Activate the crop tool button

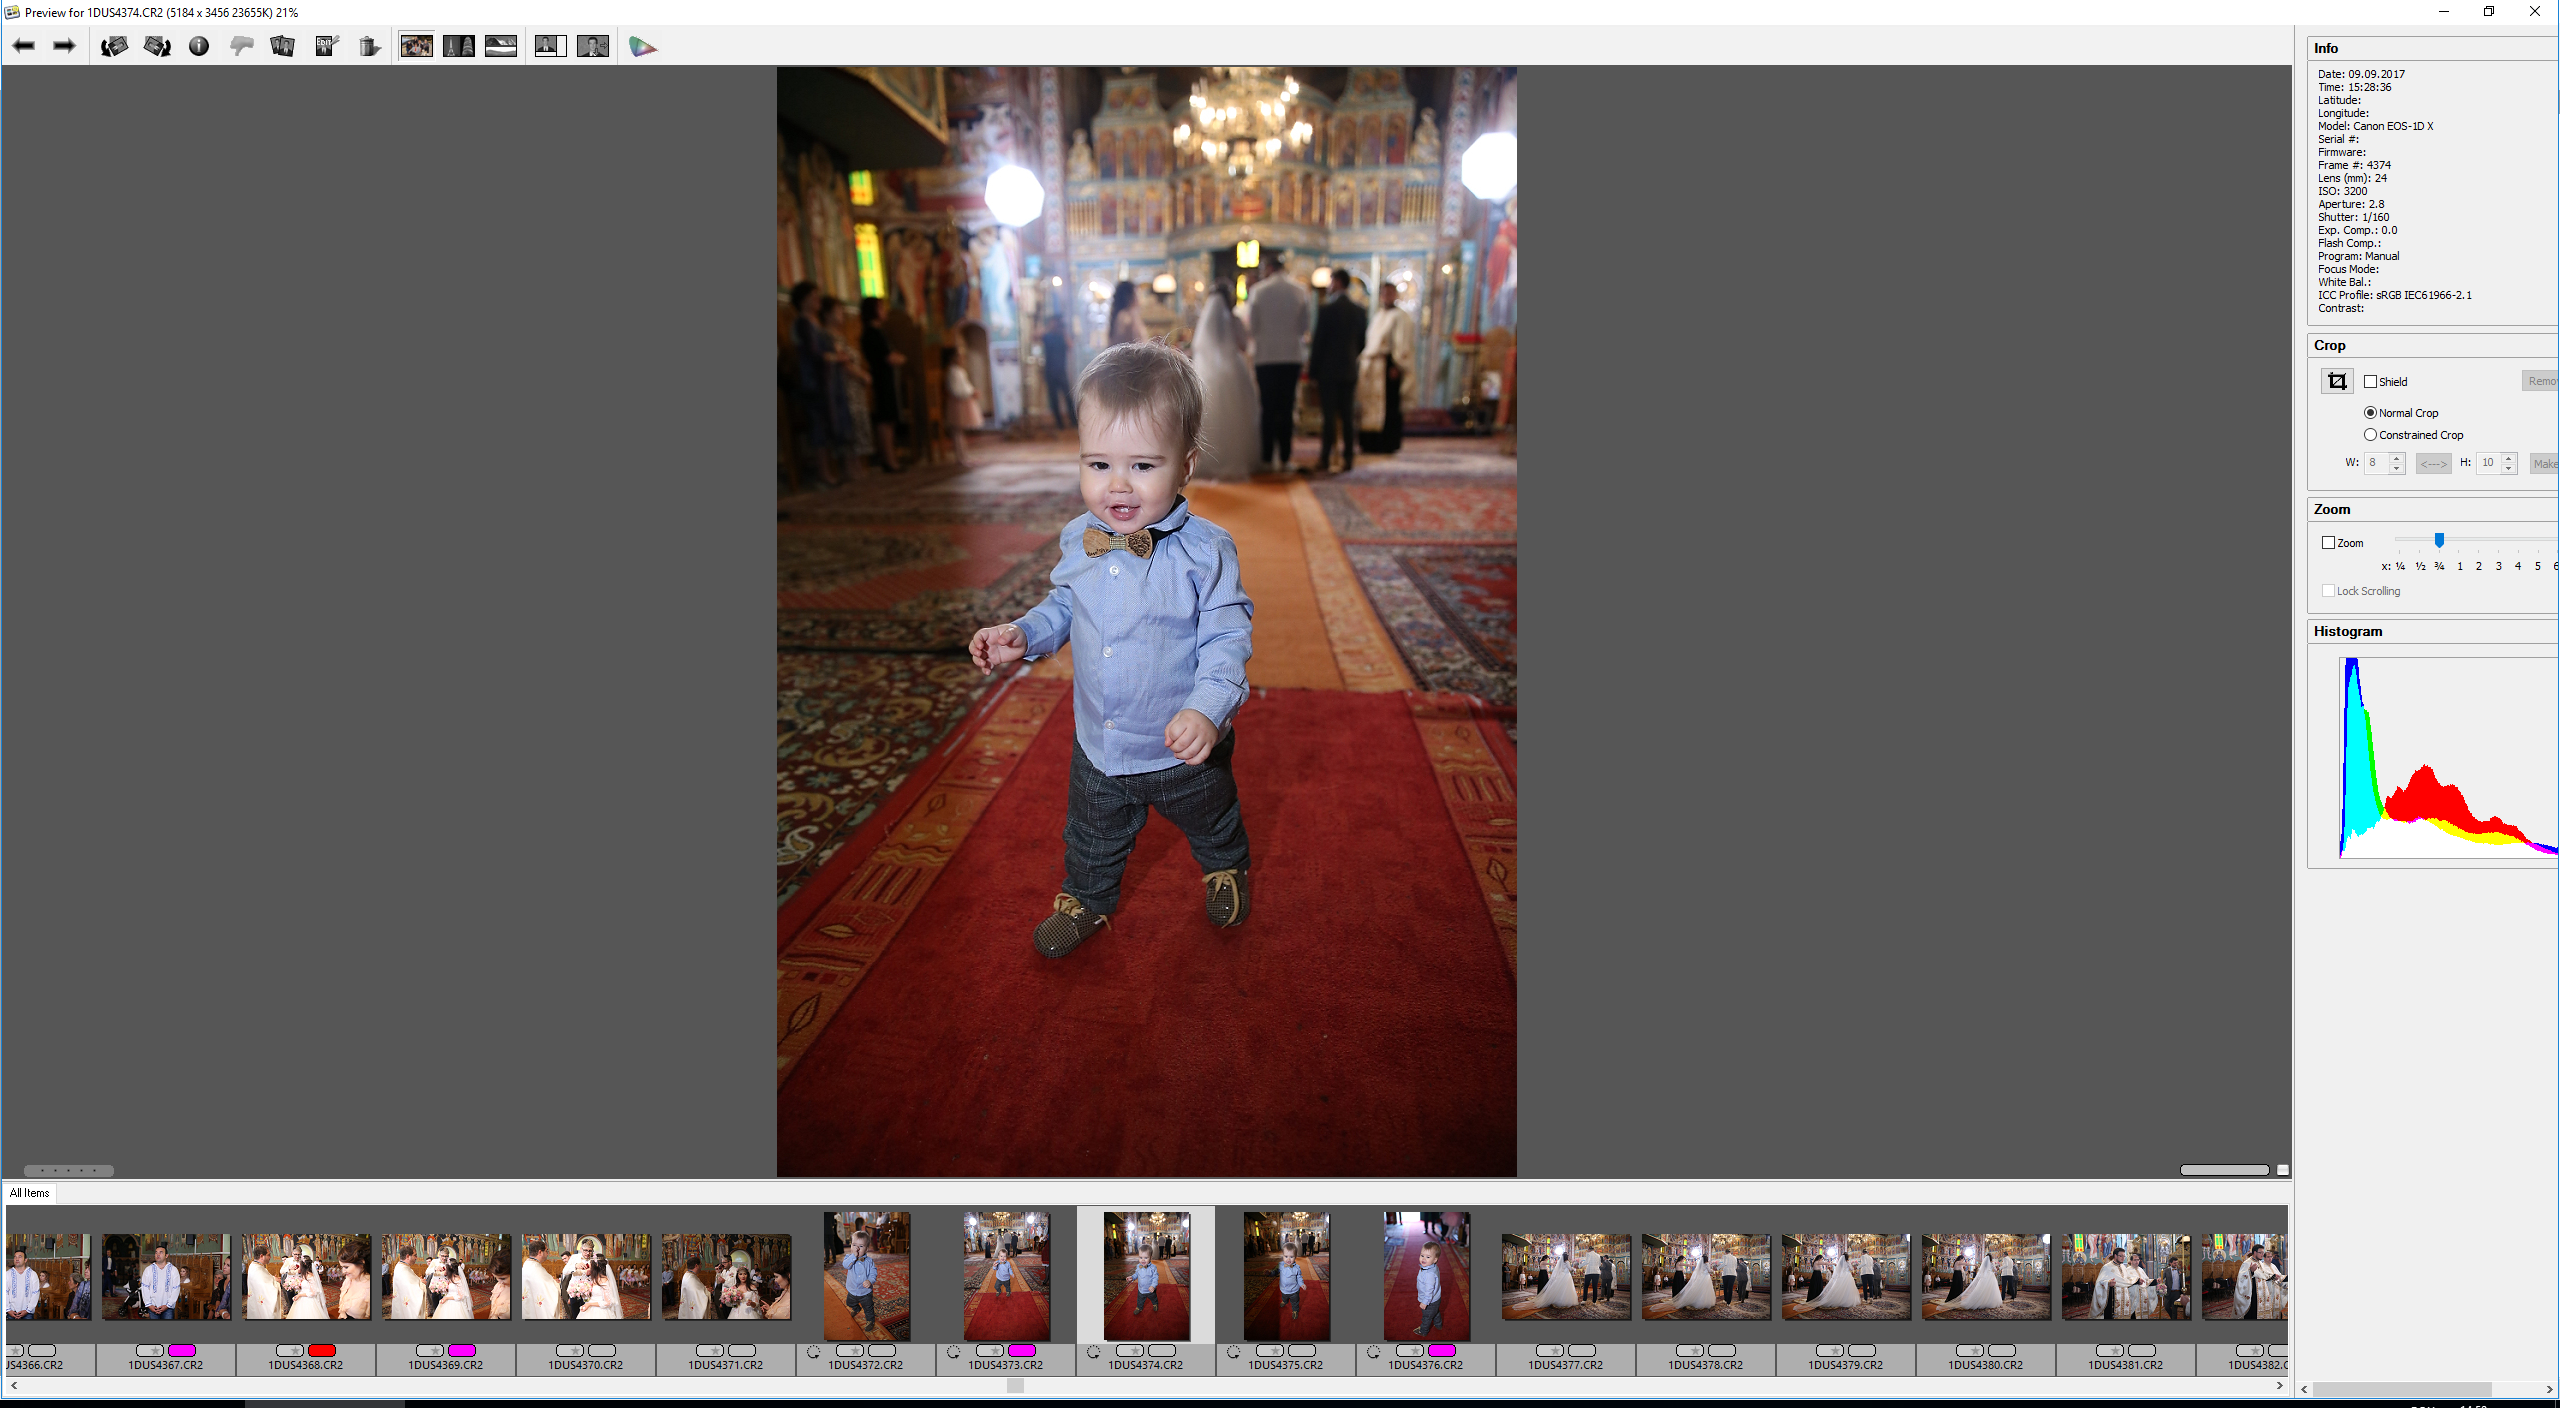[x=2337, y=381]
